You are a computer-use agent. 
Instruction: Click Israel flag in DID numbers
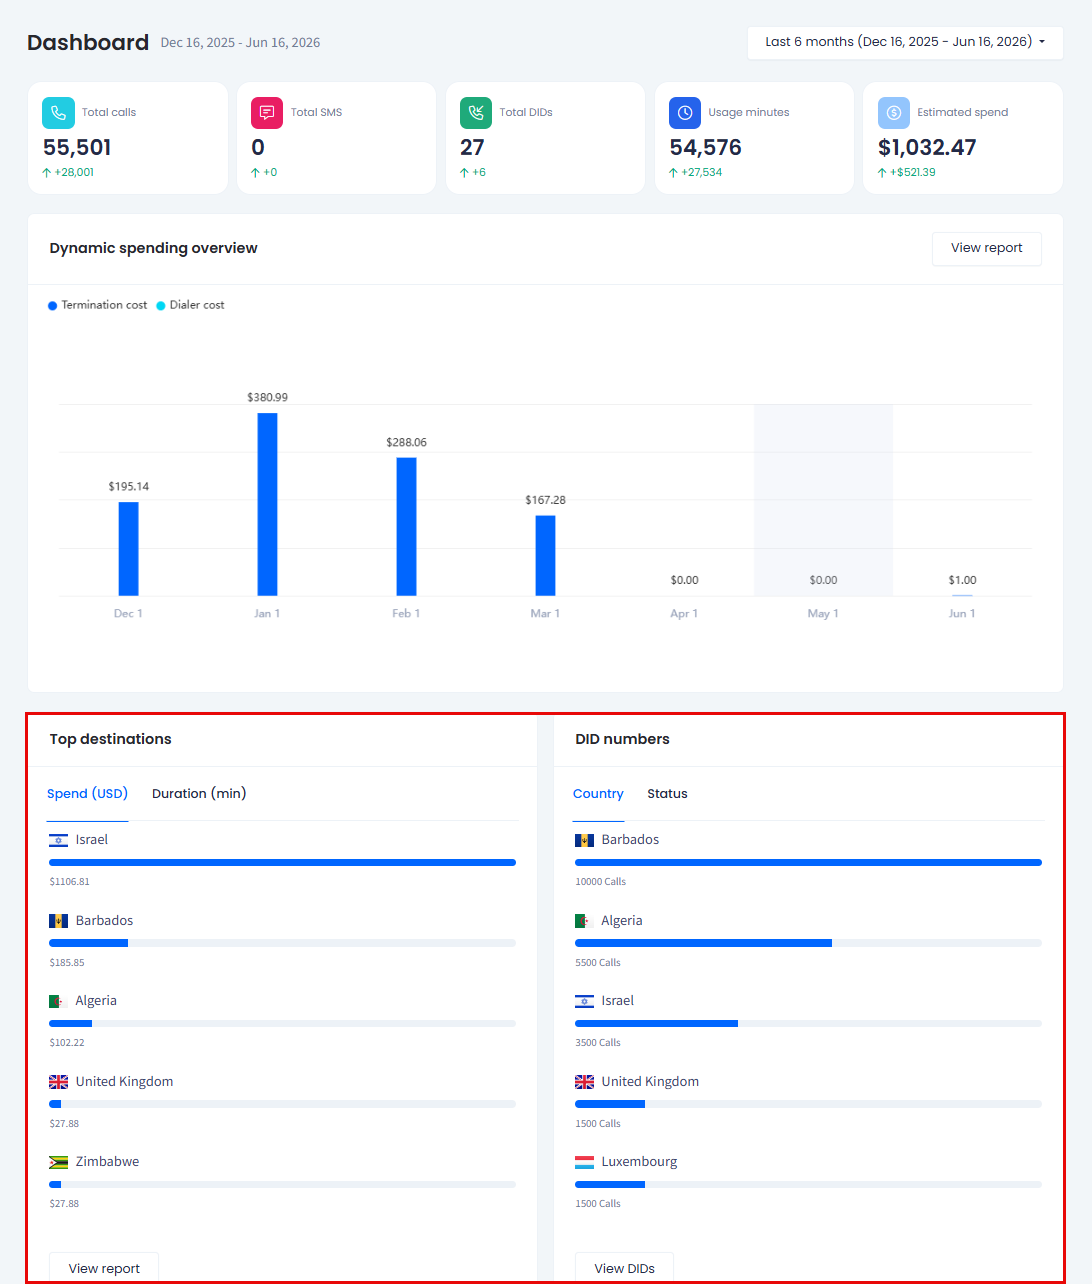pyautogui.click(x=585, y=1001)
